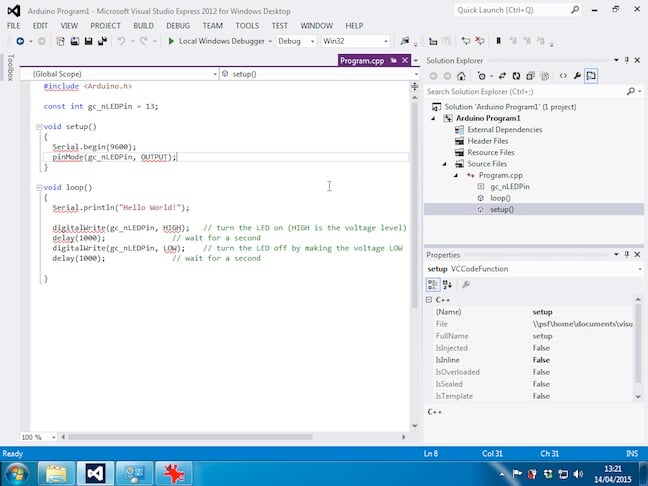
Task: Click Categorized view icon in Properties
Action: pos(433,284)
